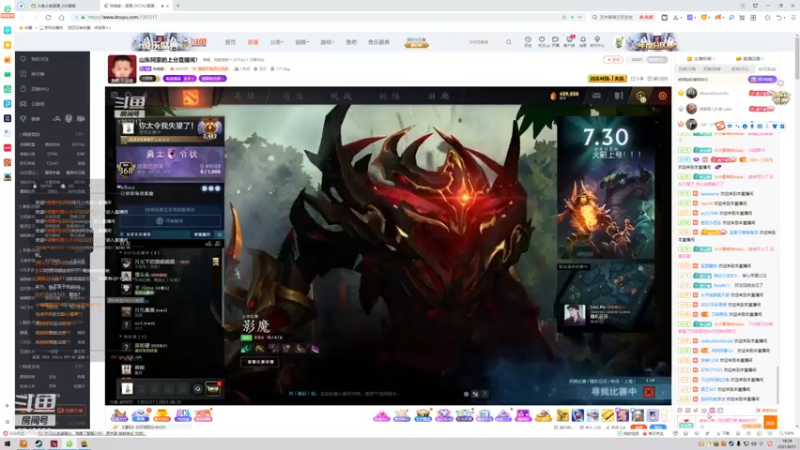Click the chat send orange button
800x450 pixels.
point(770,422)
